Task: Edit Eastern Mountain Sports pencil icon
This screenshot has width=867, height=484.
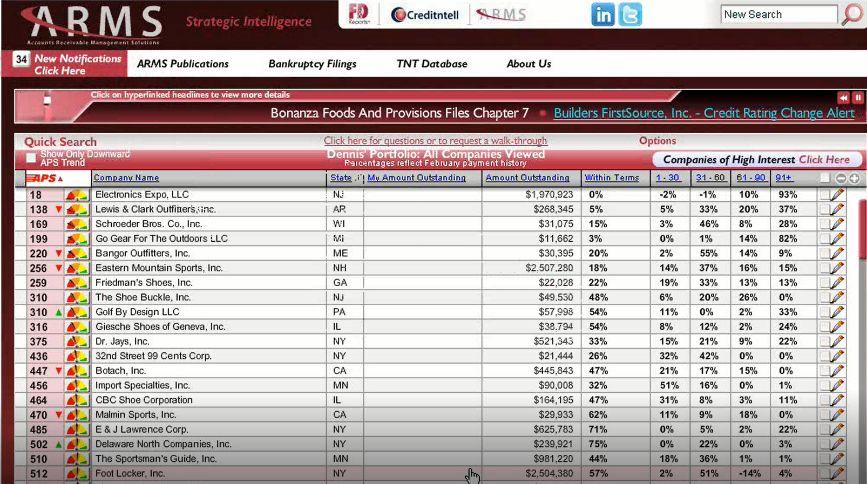Action: pos(838,268)
